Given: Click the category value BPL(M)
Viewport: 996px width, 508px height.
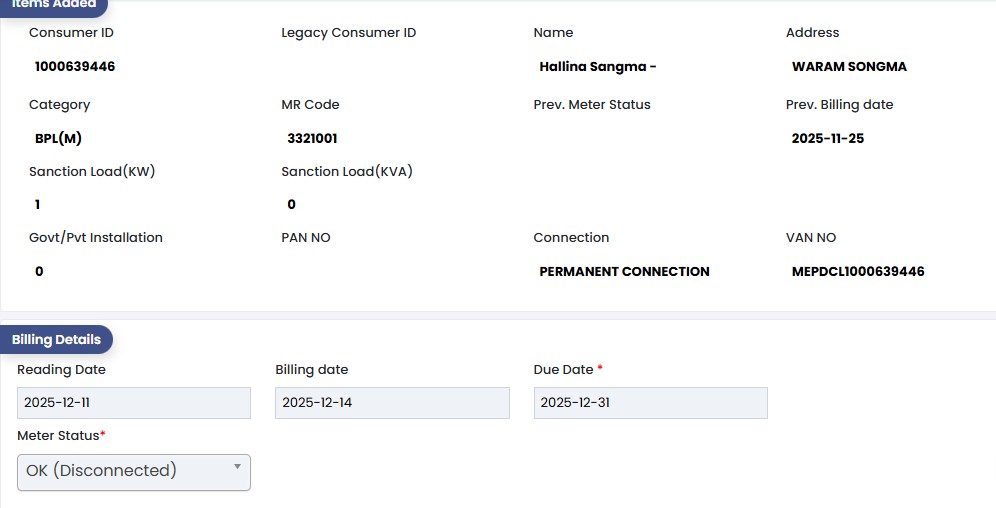Looking at the screenshot, I should 58,139.
